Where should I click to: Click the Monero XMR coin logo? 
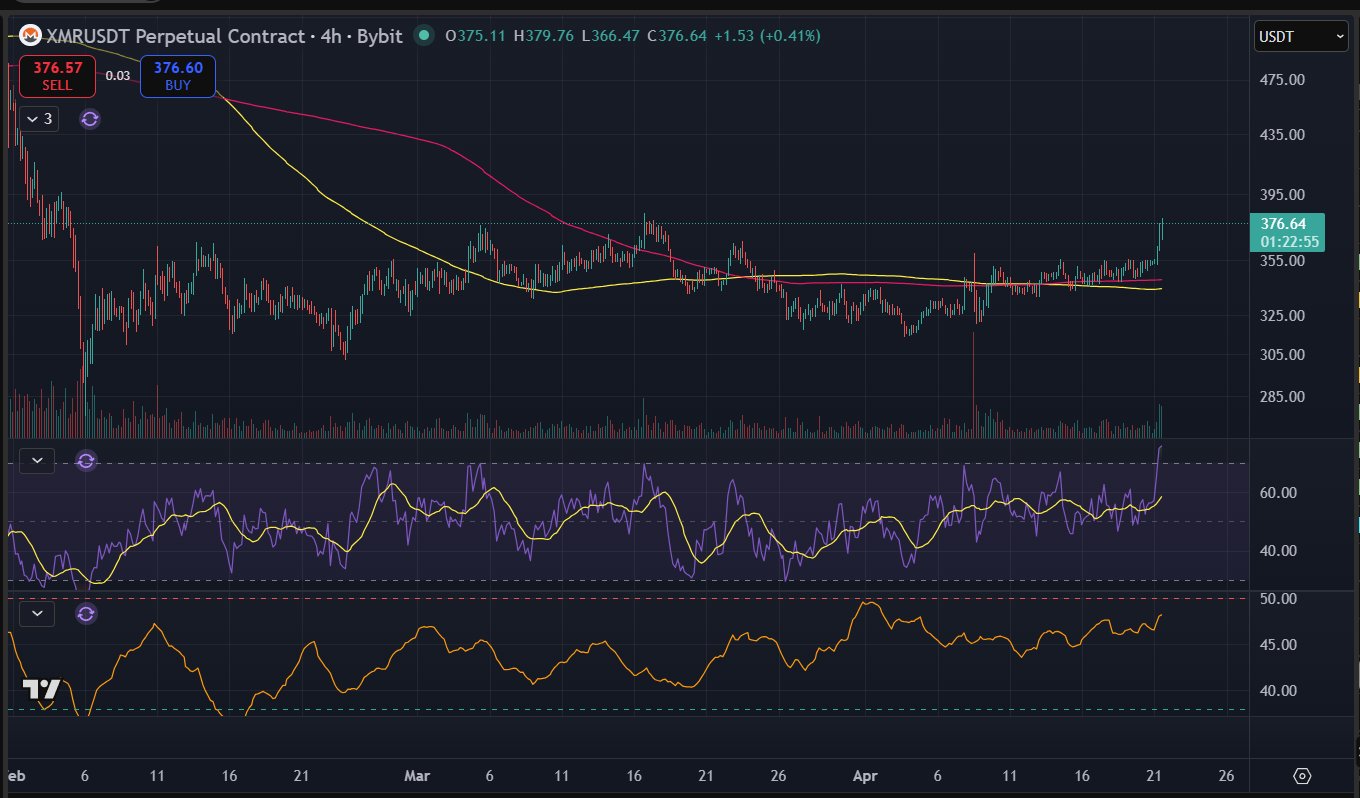tap(30, 36)
